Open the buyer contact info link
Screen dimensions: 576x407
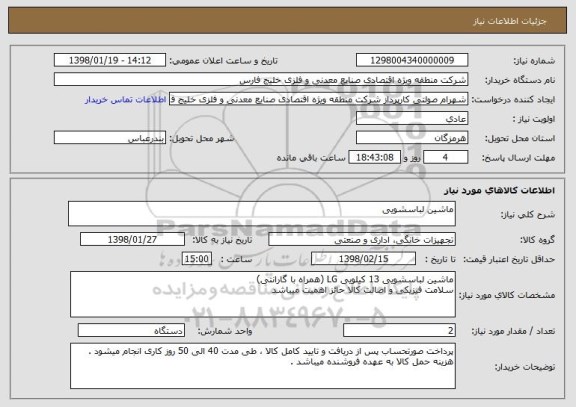[125, 100]
